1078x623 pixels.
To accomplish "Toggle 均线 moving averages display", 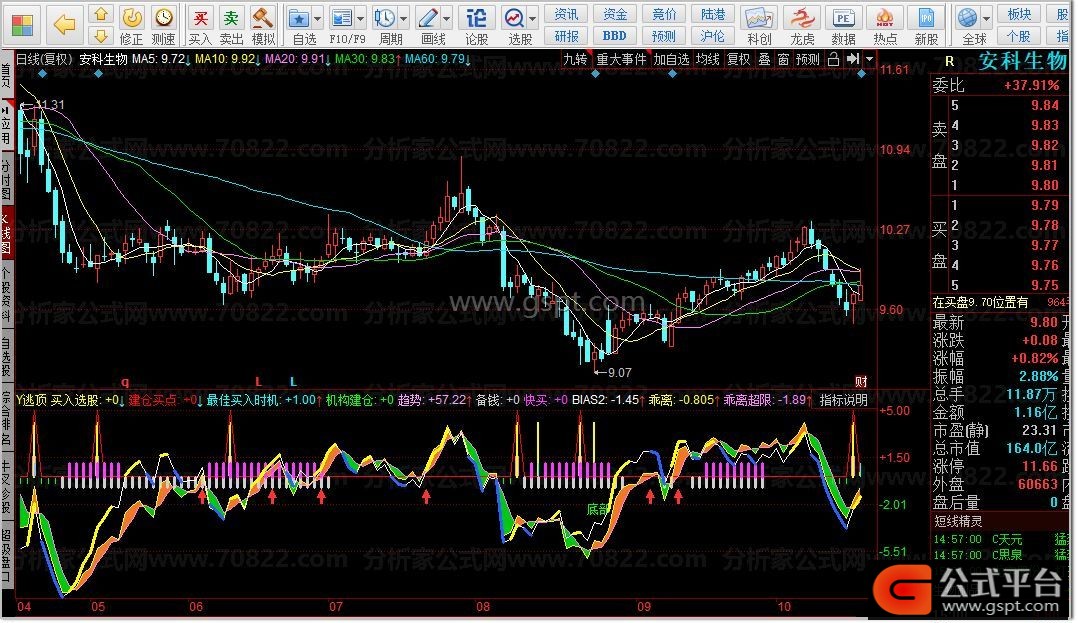I will point(707,59).
